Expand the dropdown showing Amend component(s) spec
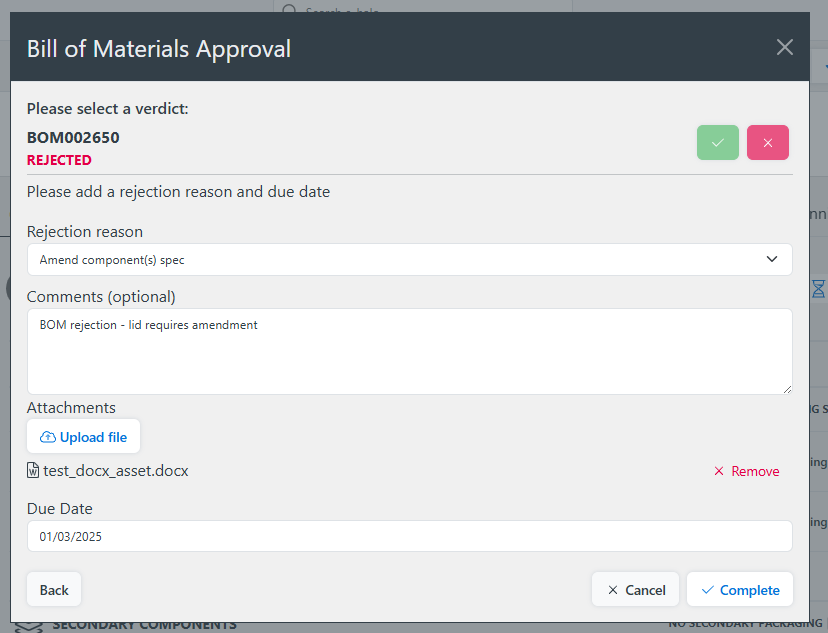Viewport: 828px width, 633px height. tap(771, 258)
